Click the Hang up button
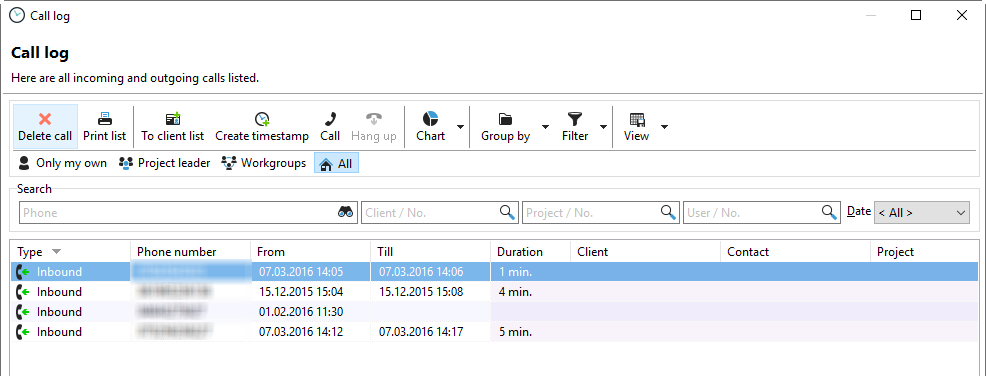 [374, 126]
